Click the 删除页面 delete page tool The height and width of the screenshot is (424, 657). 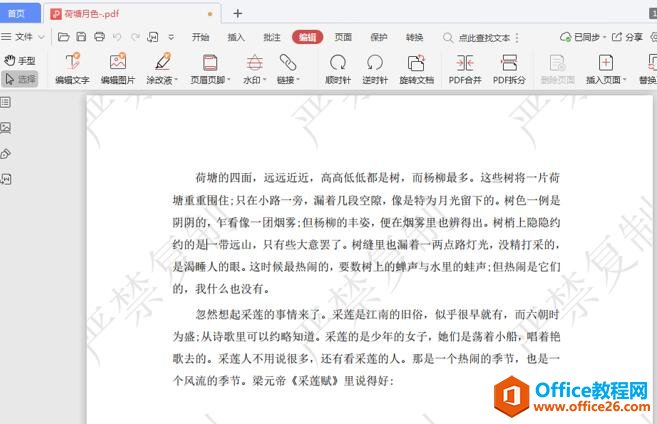558,68
